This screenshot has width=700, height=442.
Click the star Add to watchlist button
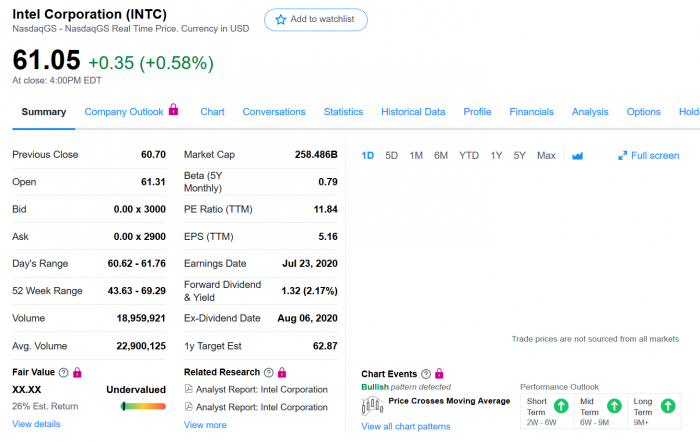click(315, 20)
